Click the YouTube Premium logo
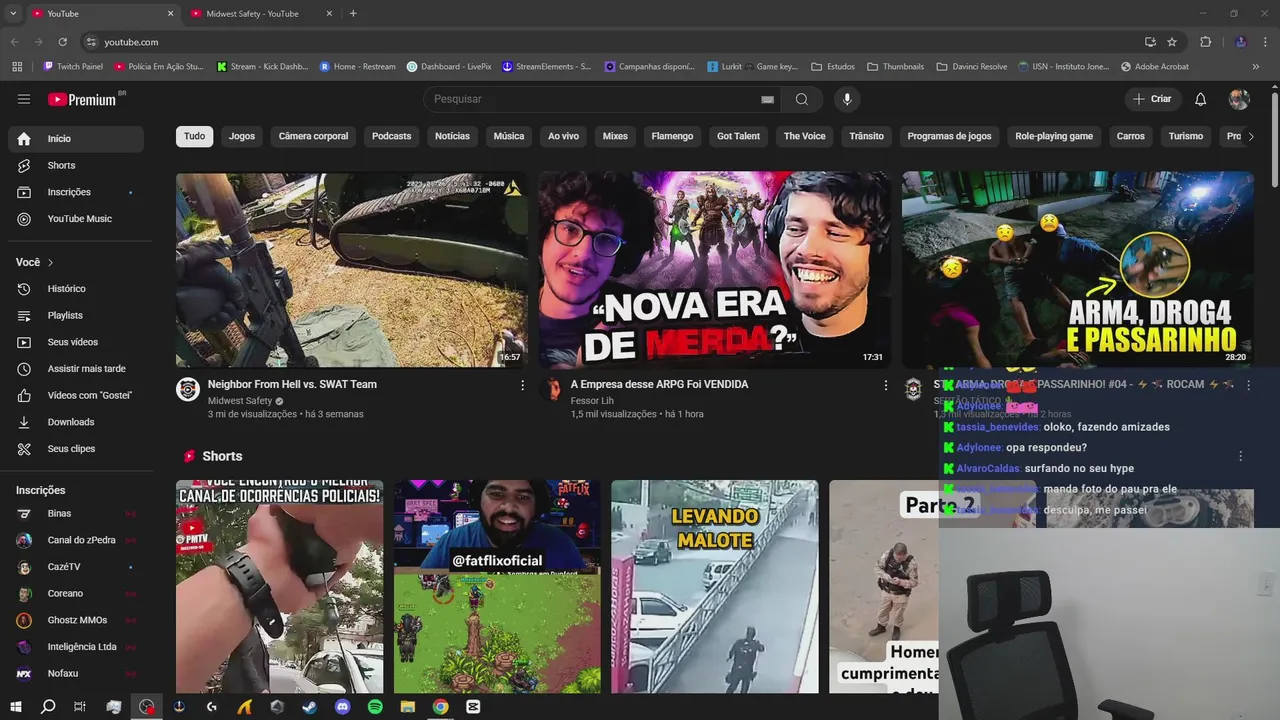This screenshot has width=1280, height=720. coord(82,99)
